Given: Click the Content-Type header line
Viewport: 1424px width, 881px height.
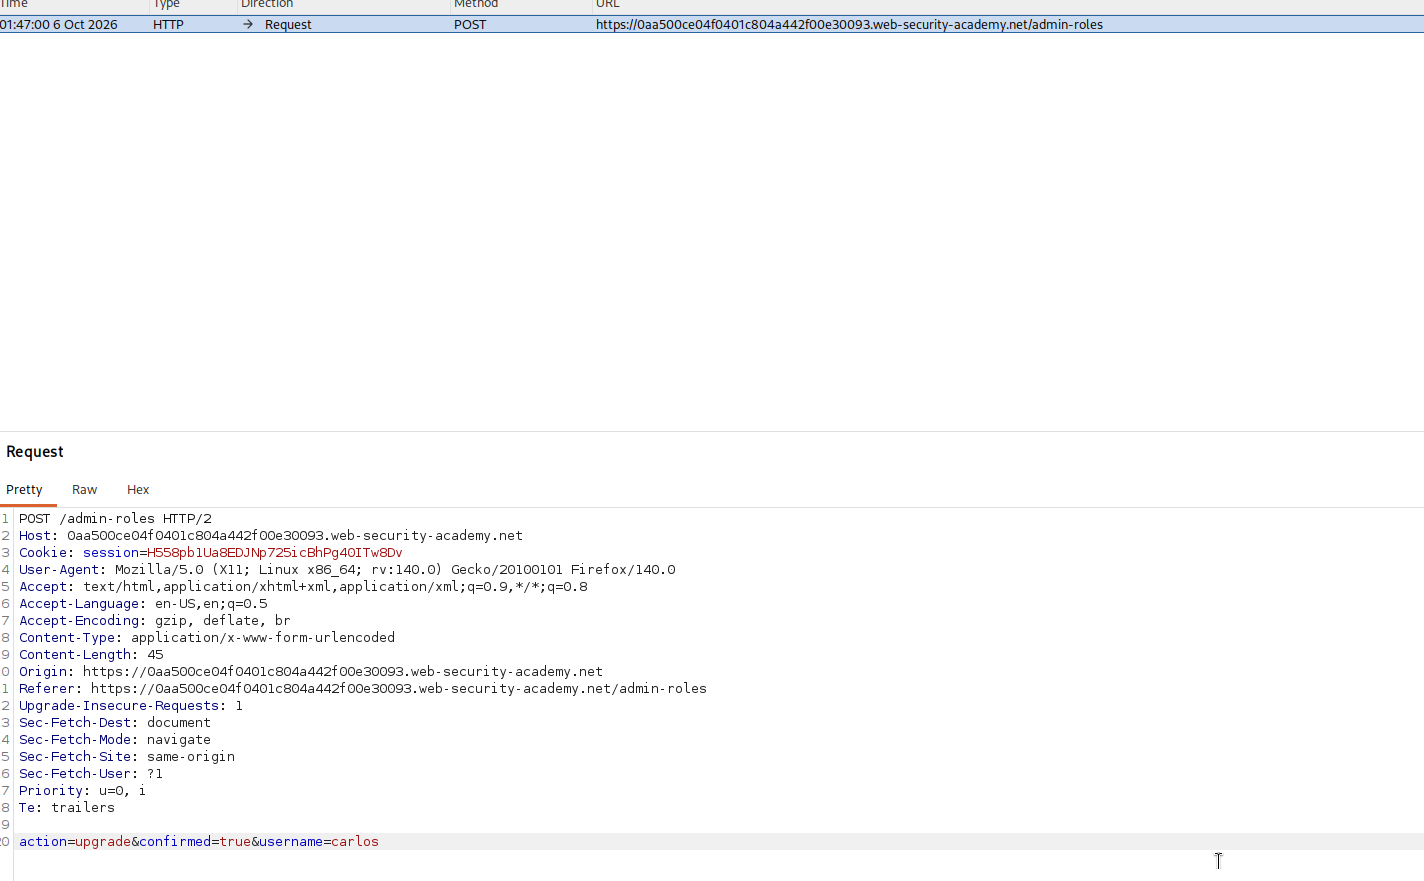Looking at the screenshot, I should pos(207,638).
